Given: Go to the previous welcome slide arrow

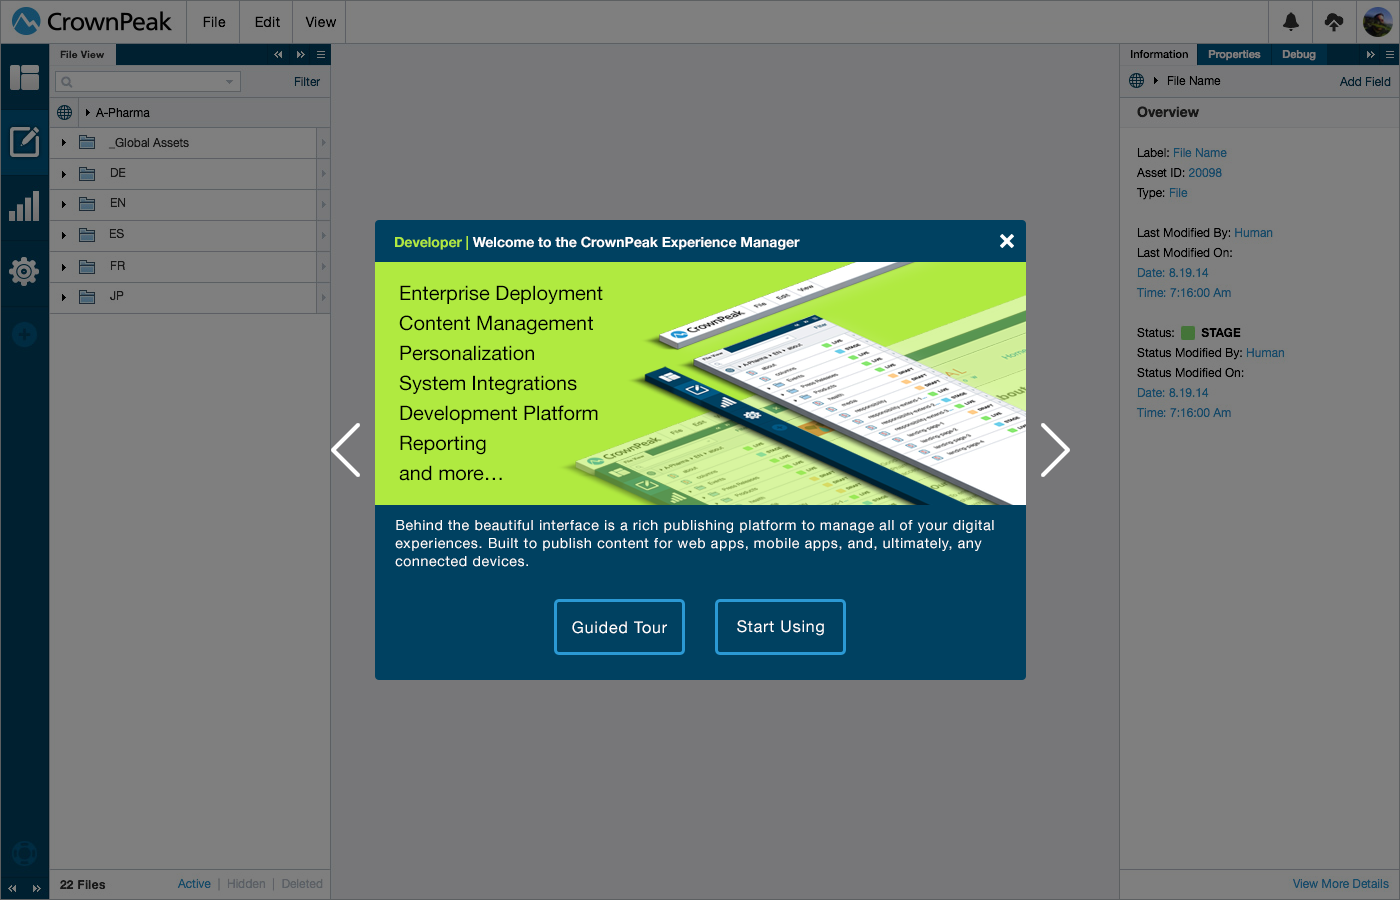Looking at the screenshot, I should (346, 450).
